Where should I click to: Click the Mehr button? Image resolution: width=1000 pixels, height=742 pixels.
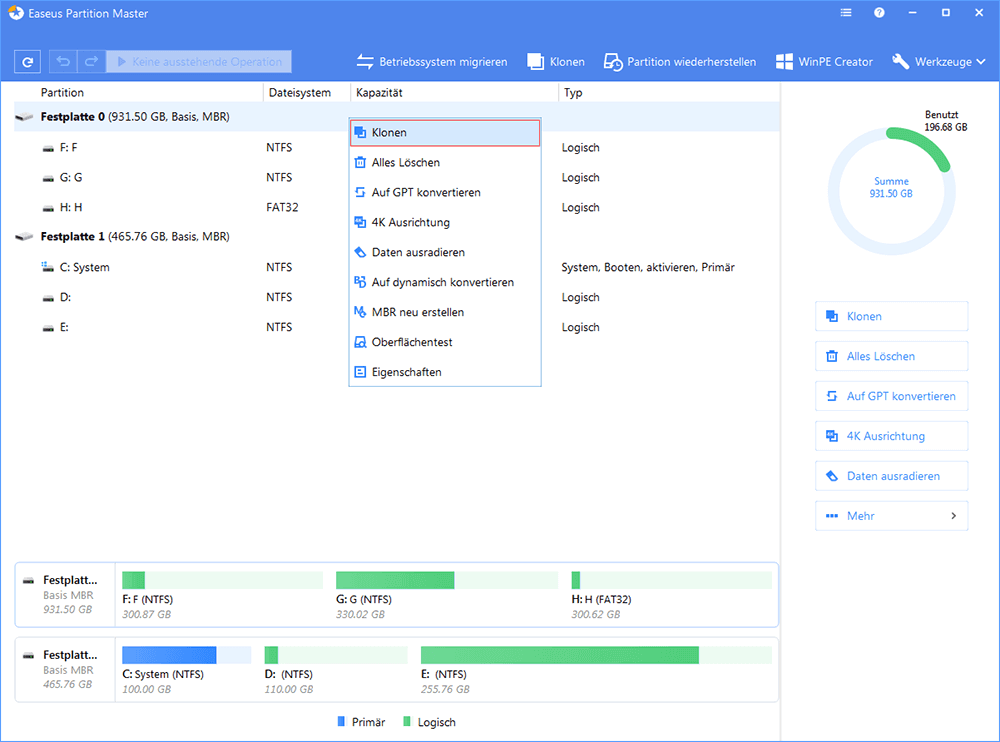coord(892,516)
